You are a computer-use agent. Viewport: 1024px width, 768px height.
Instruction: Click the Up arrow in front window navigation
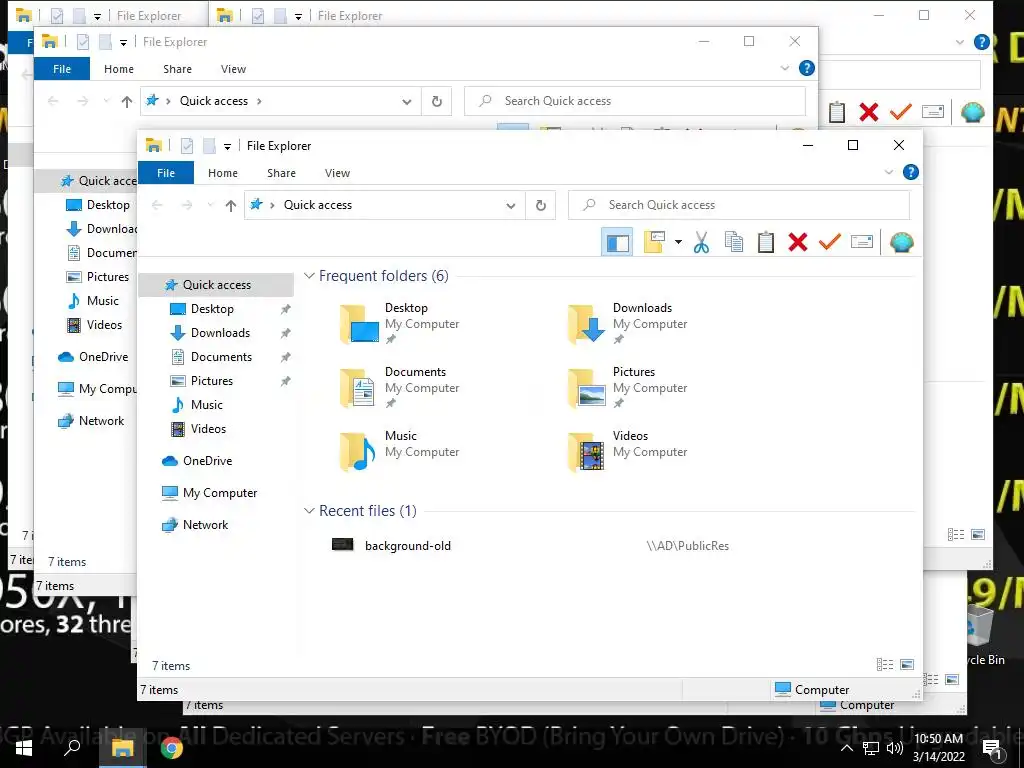point(231,206)
